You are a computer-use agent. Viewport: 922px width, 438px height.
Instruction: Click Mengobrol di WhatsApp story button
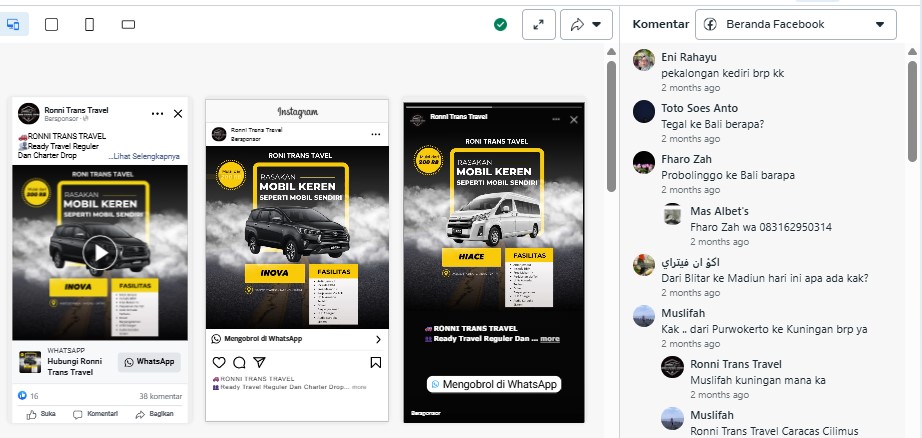point(494,384)
